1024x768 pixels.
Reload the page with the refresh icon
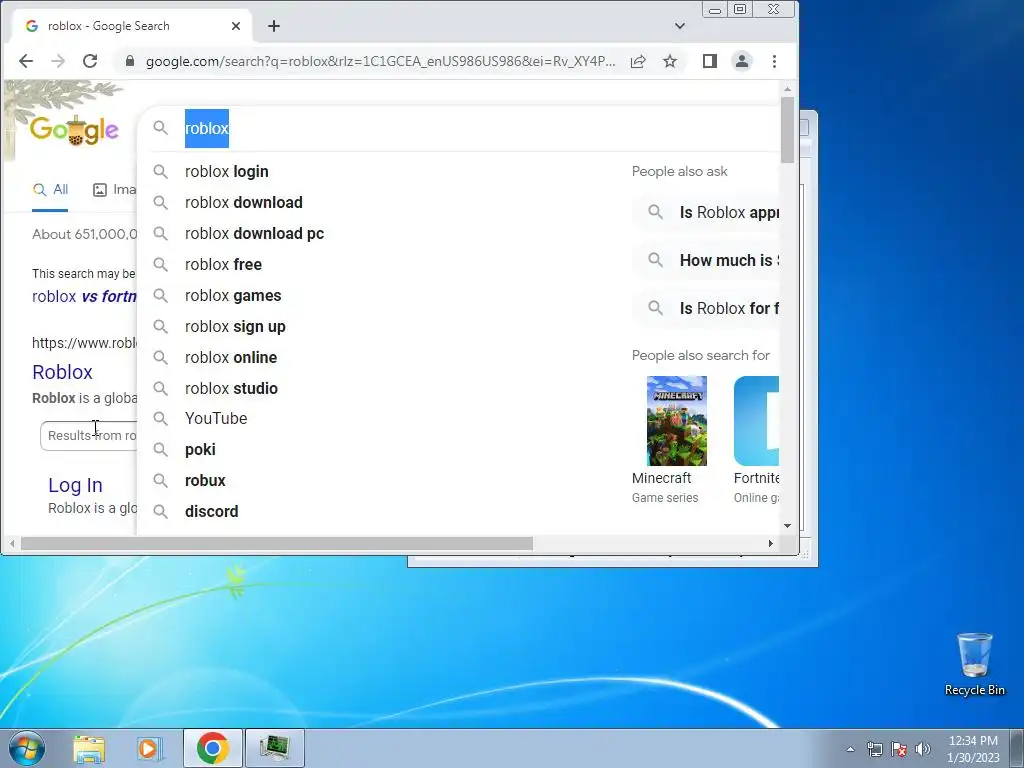pos(90,61)
